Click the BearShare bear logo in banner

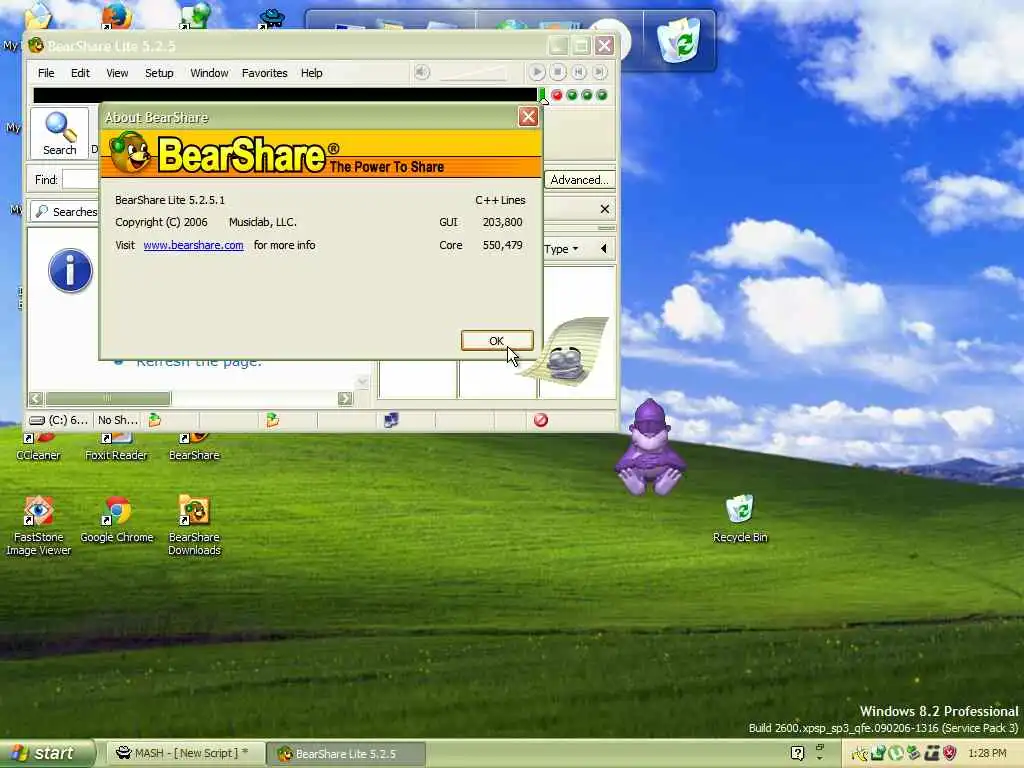point(130,153)
